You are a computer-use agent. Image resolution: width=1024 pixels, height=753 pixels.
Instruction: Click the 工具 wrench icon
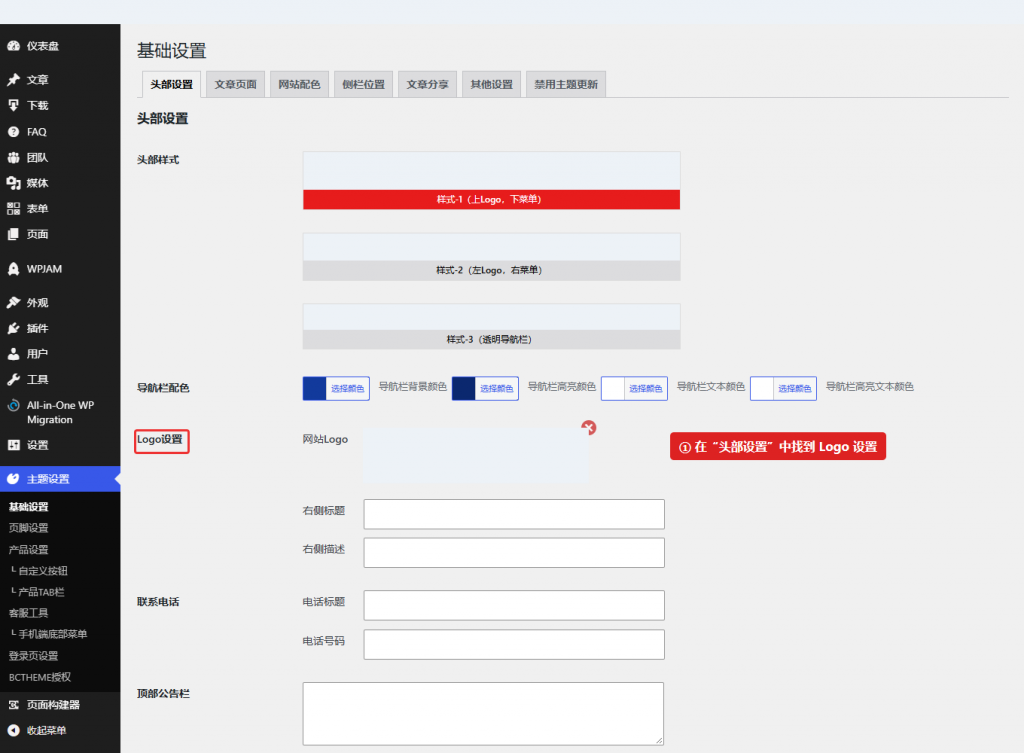point(13,379)
